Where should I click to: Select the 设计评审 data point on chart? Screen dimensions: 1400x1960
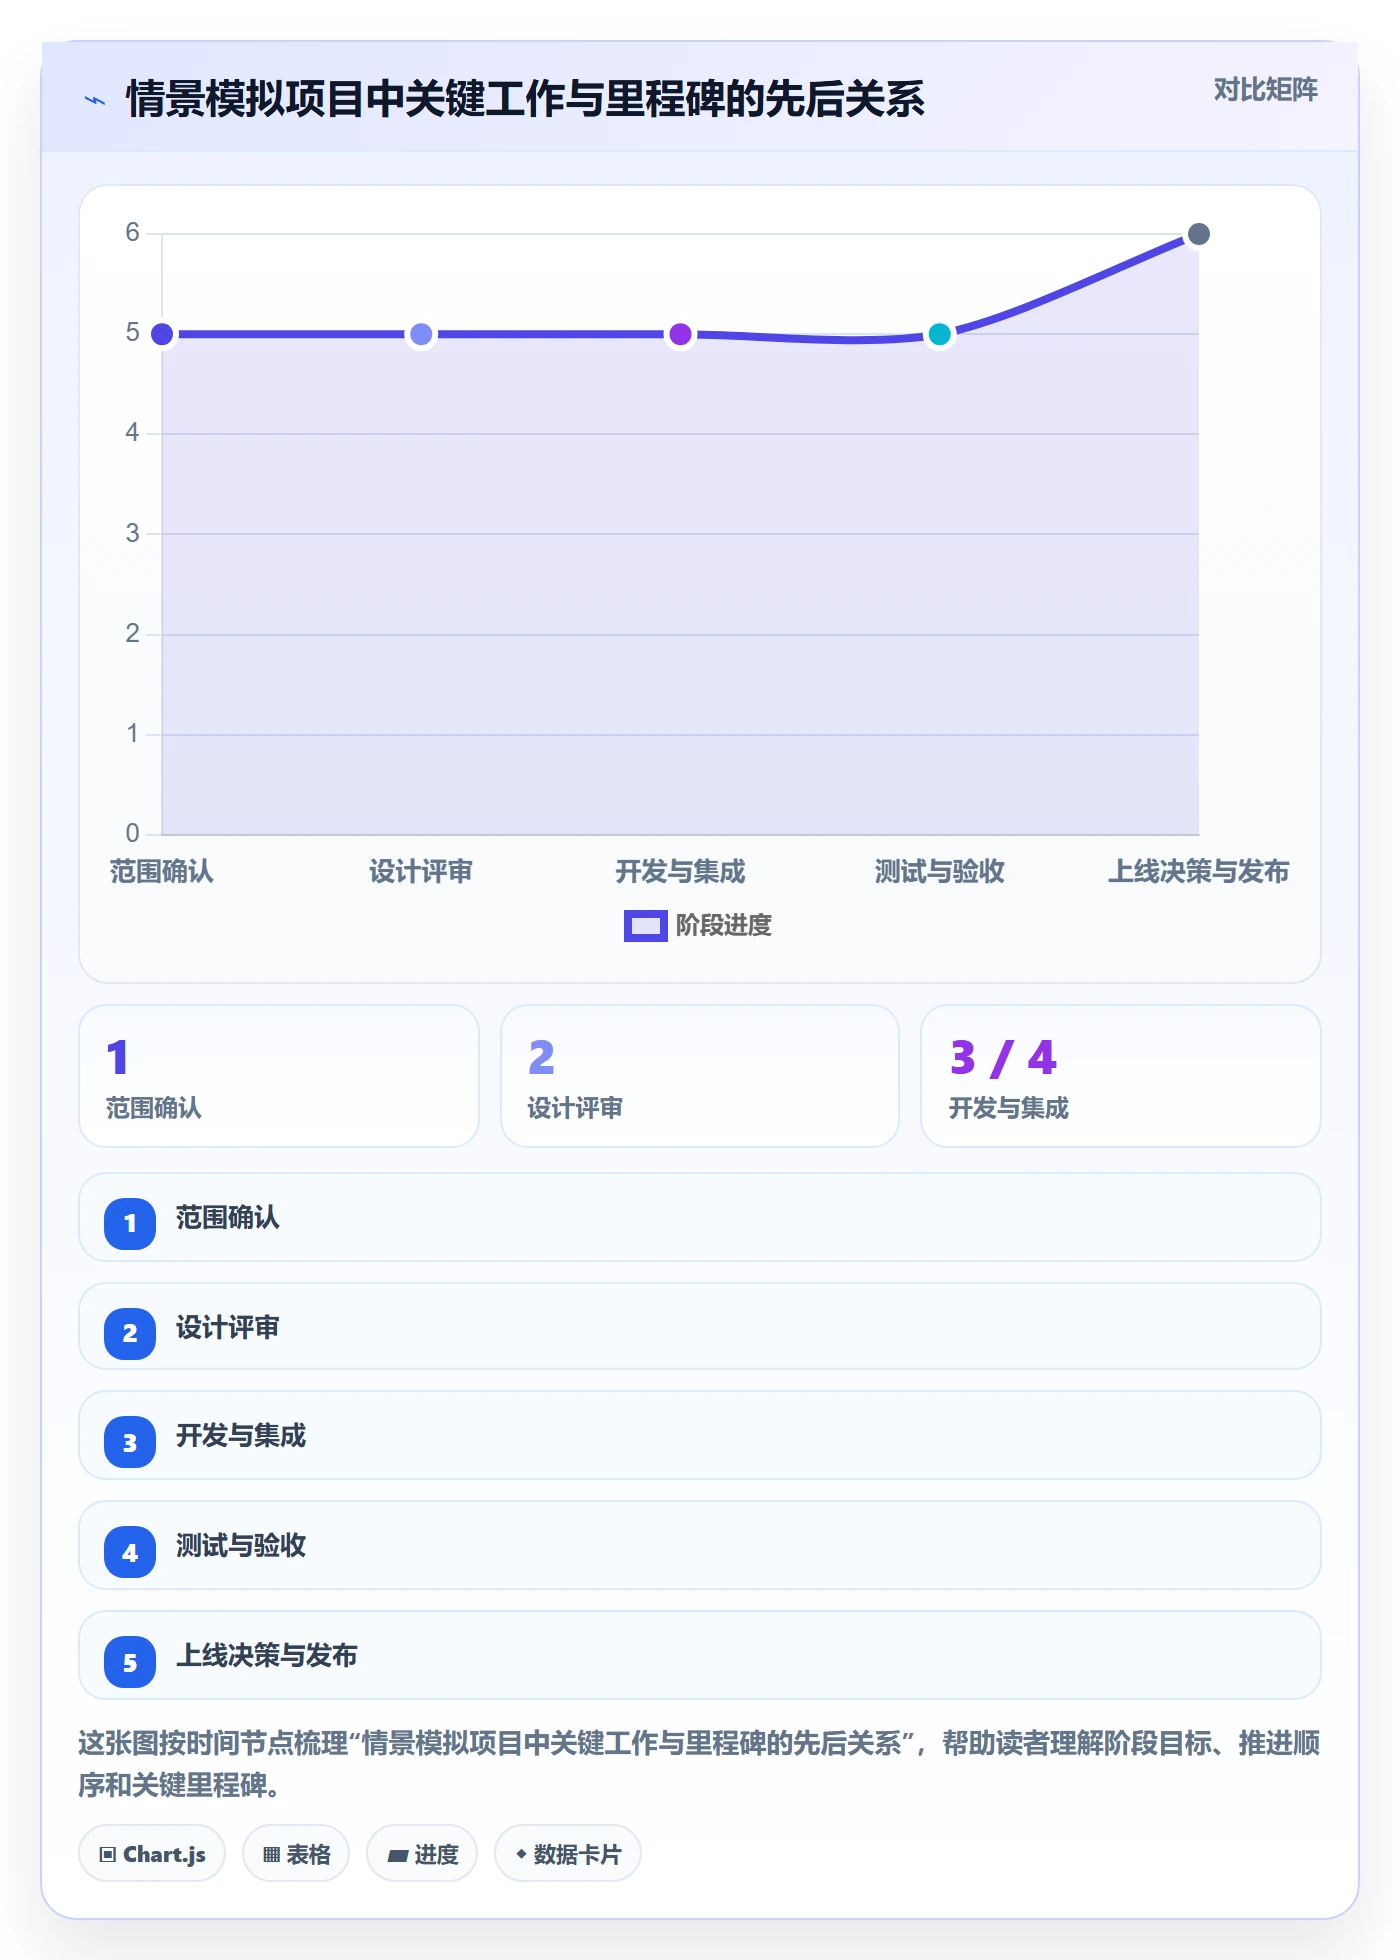click(x=421, y=334)
